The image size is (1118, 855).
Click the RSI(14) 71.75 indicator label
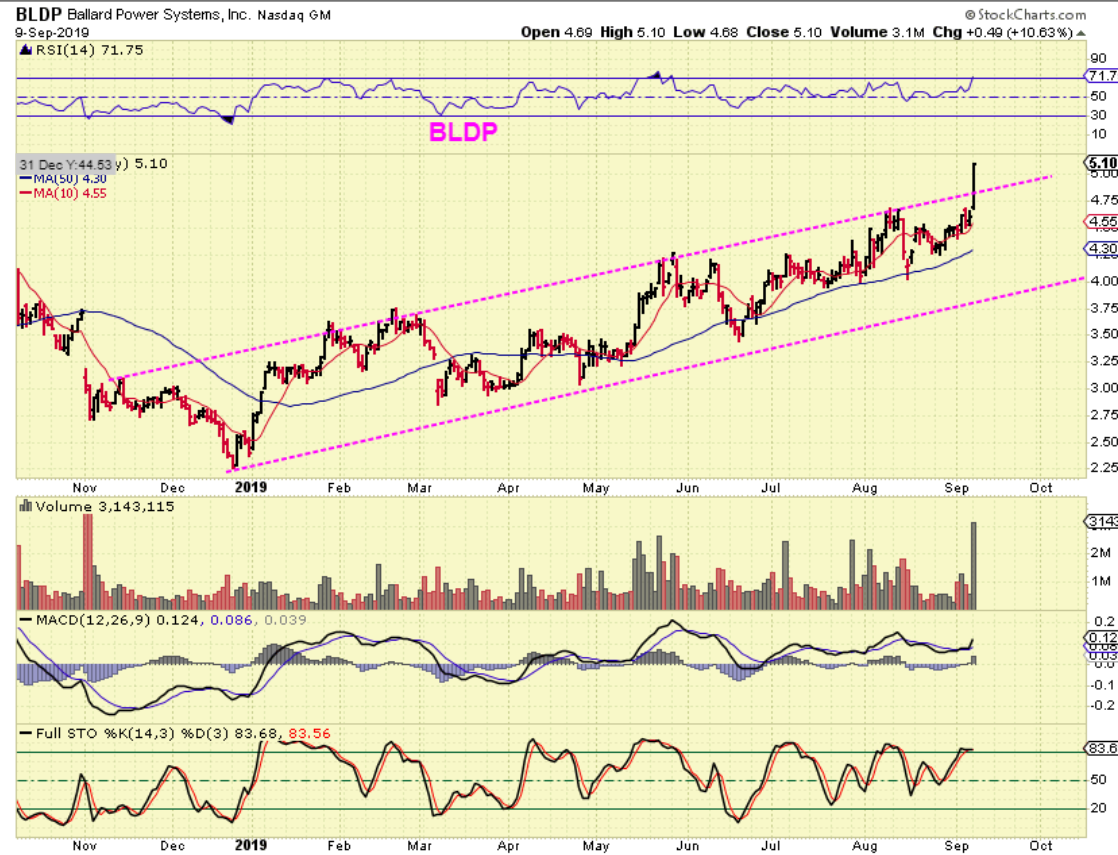pyautogui.click(x=89, y=50)
